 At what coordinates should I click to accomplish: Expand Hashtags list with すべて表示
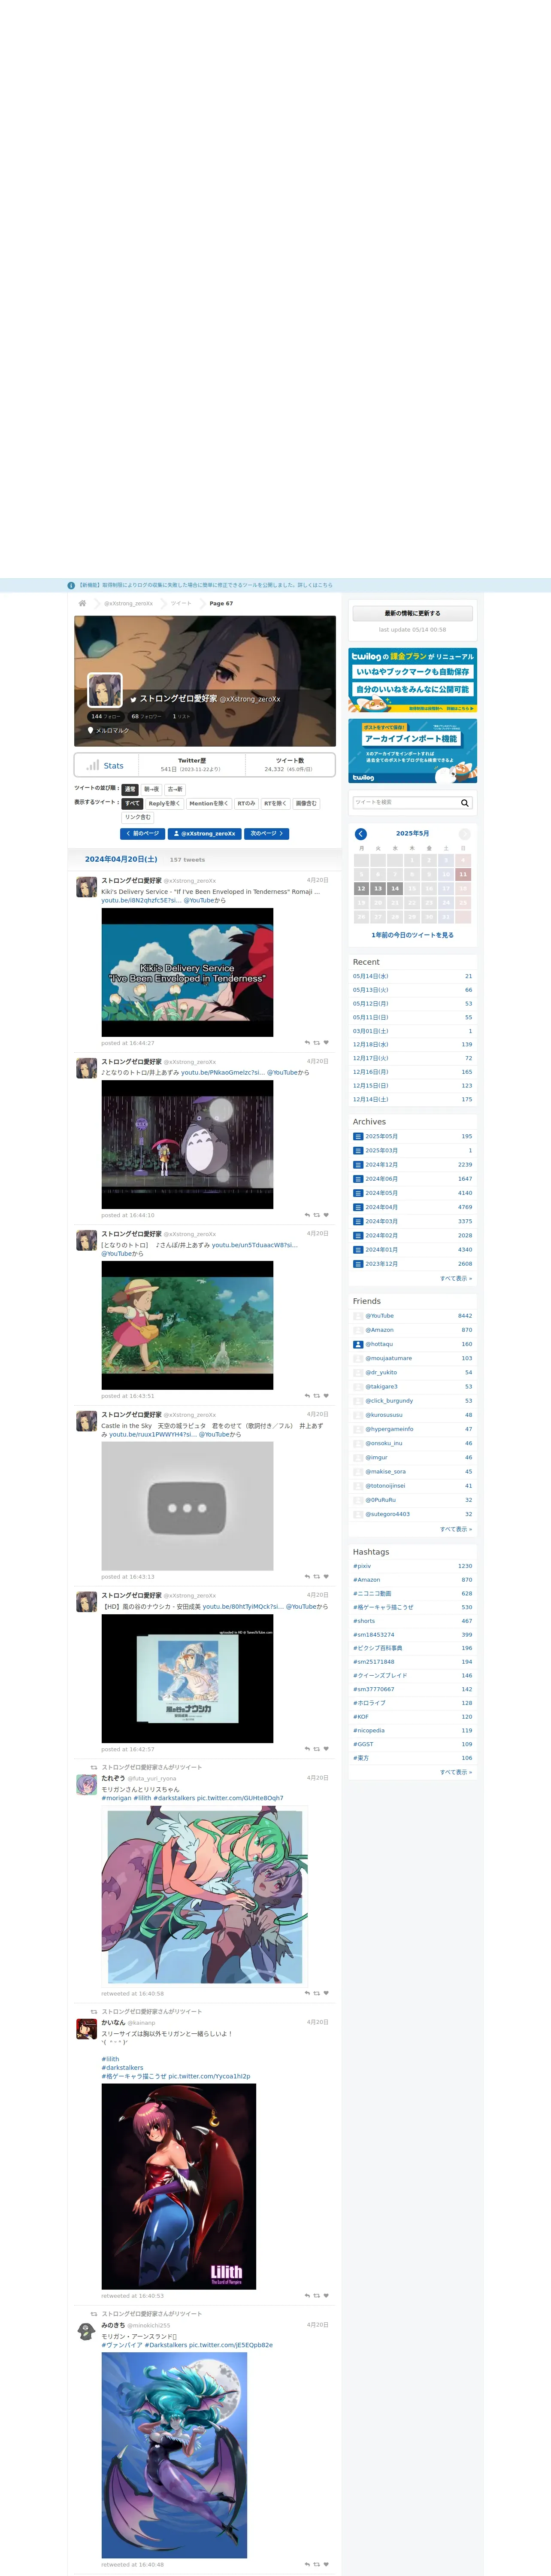tap(456, 1772)
